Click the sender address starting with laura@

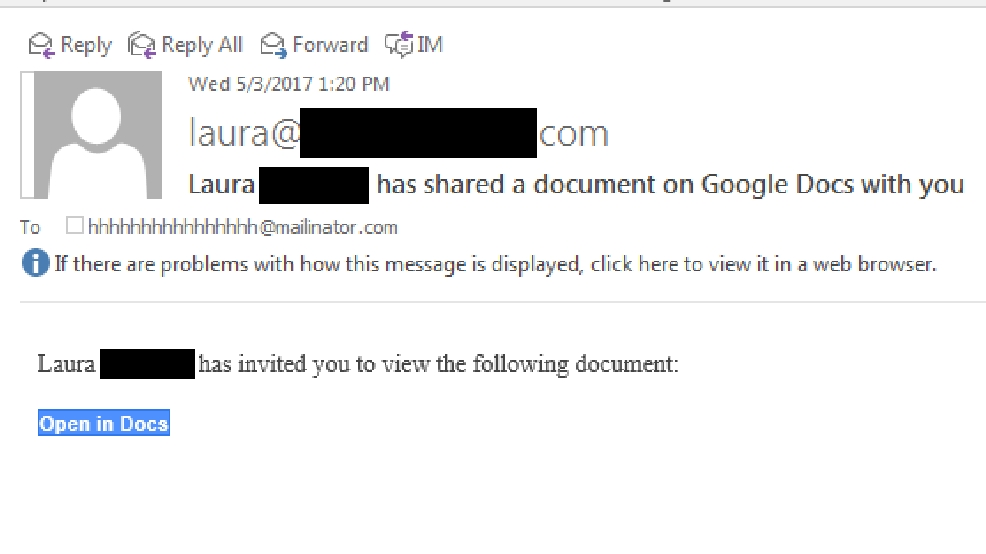click(399, 133)
